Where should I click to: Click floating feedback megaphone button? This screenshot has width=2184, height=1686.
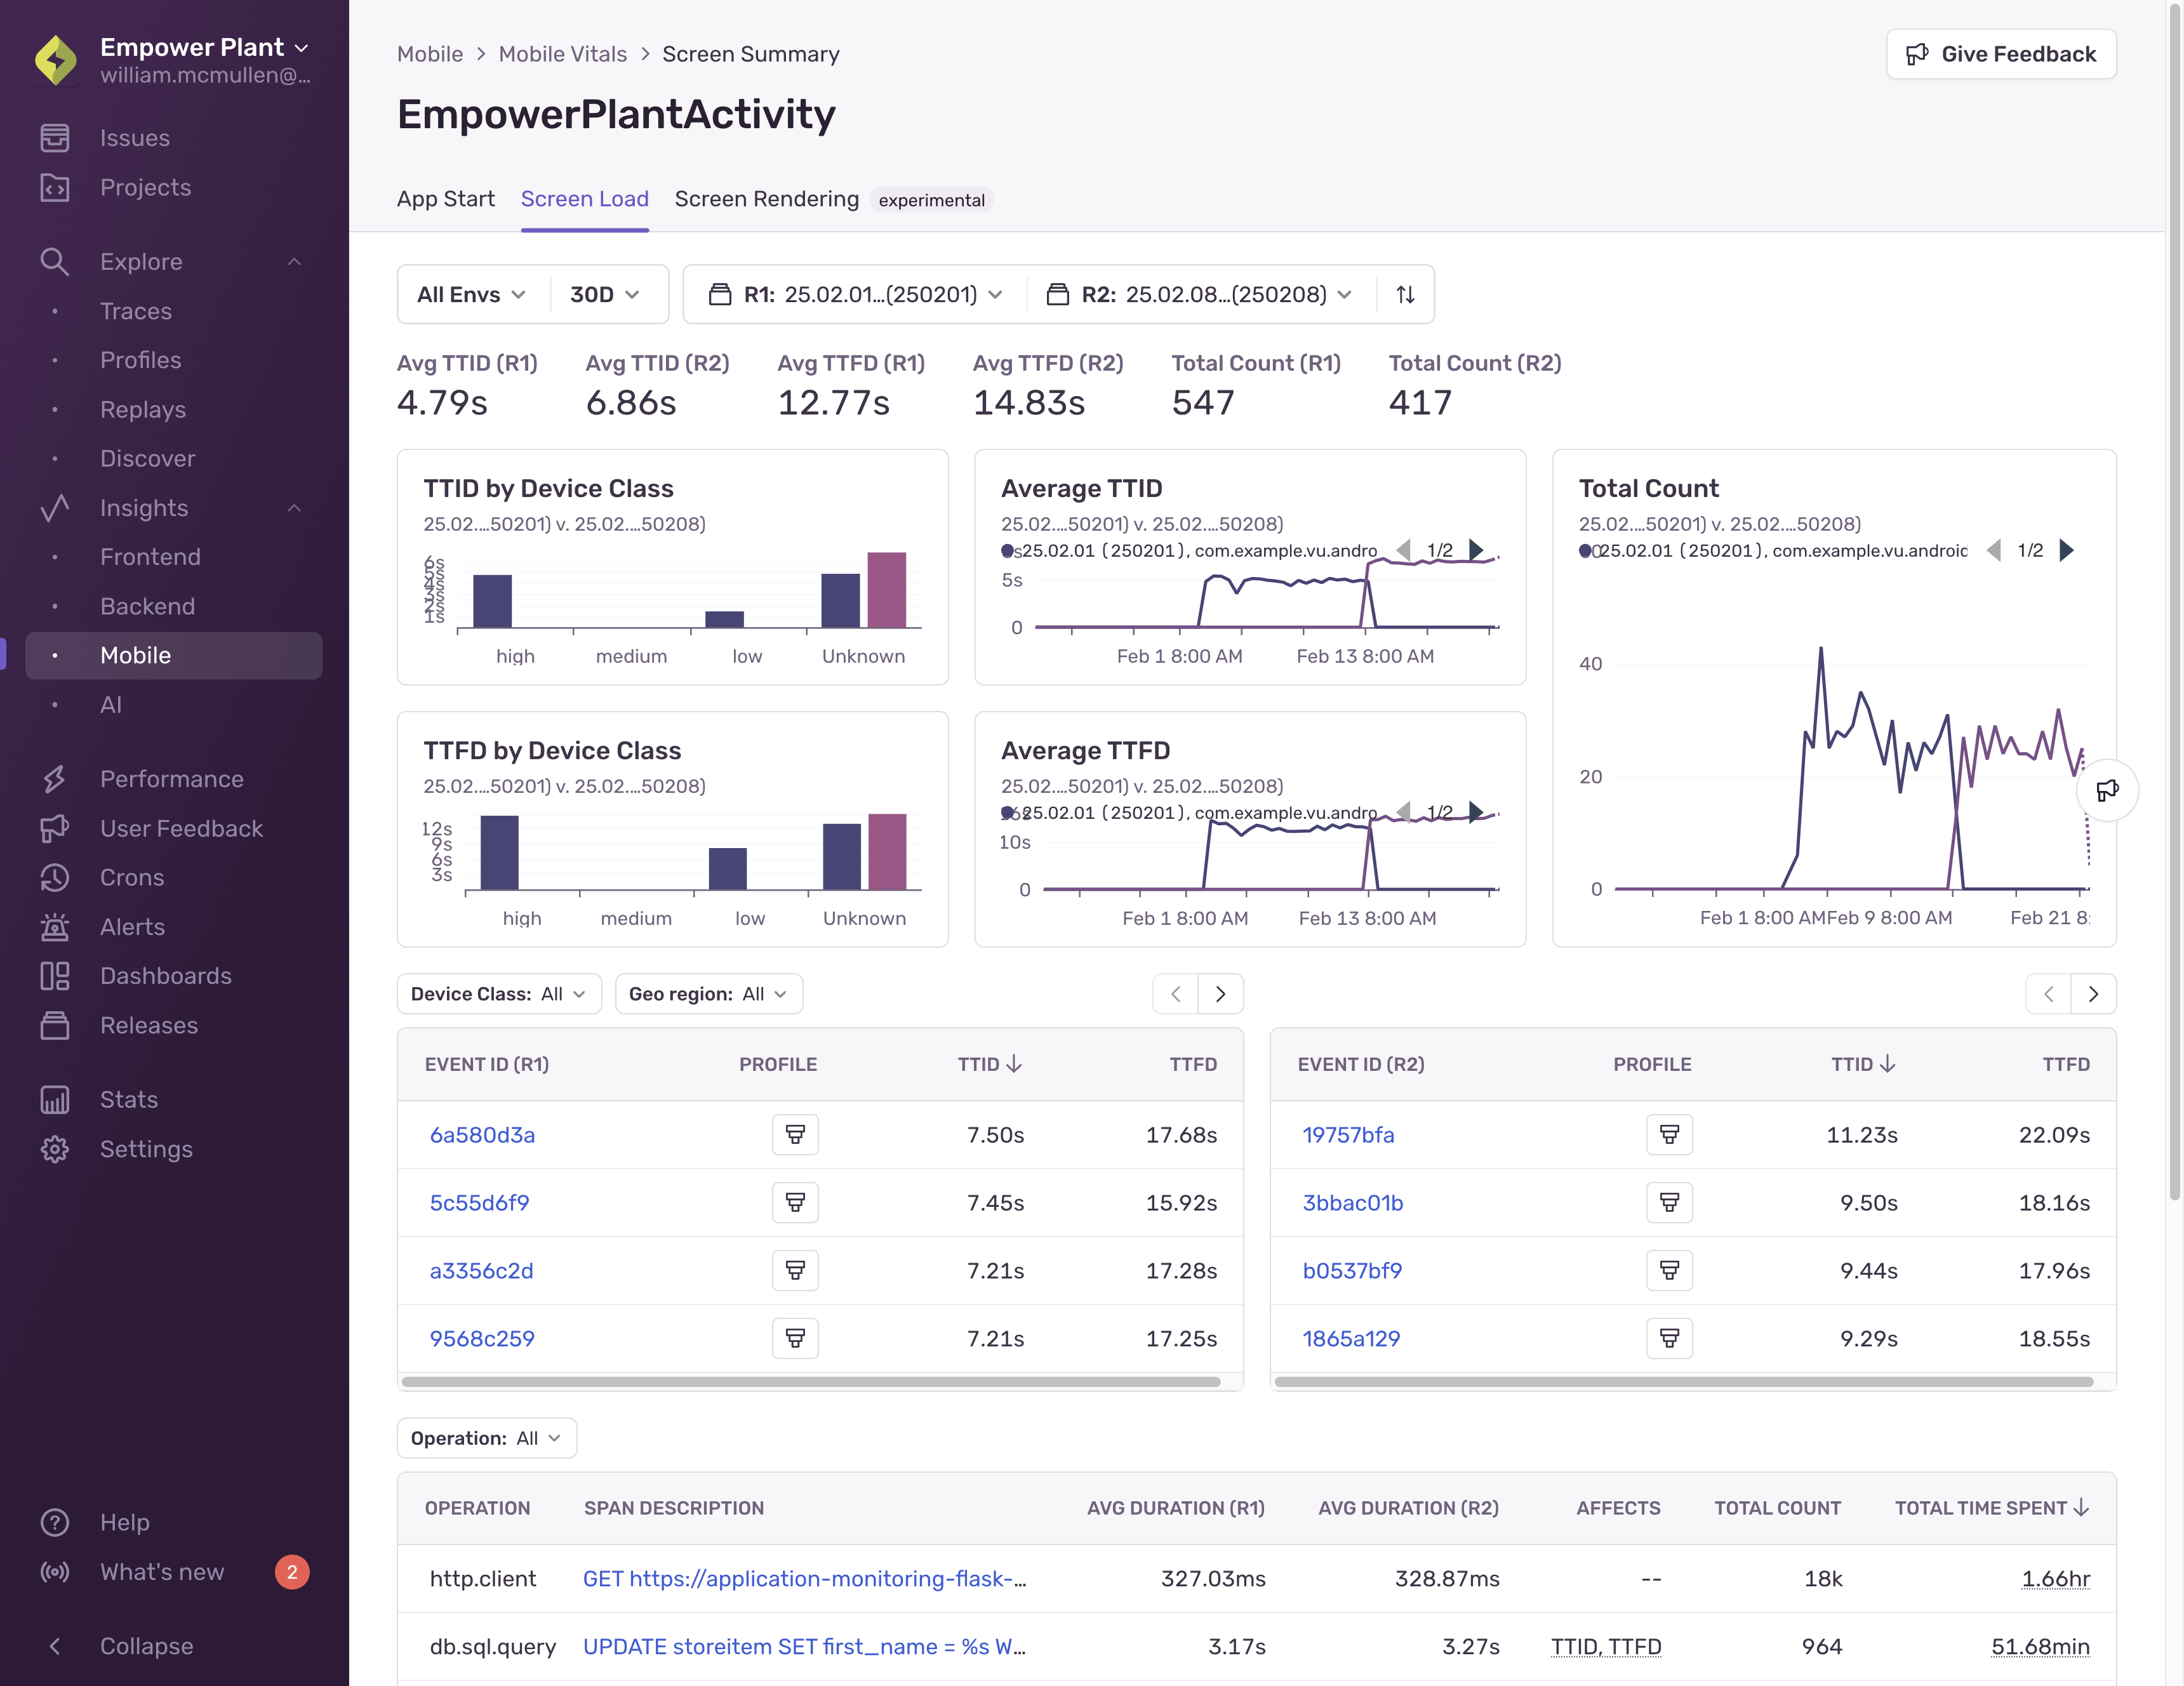(x=2107, y=790)
